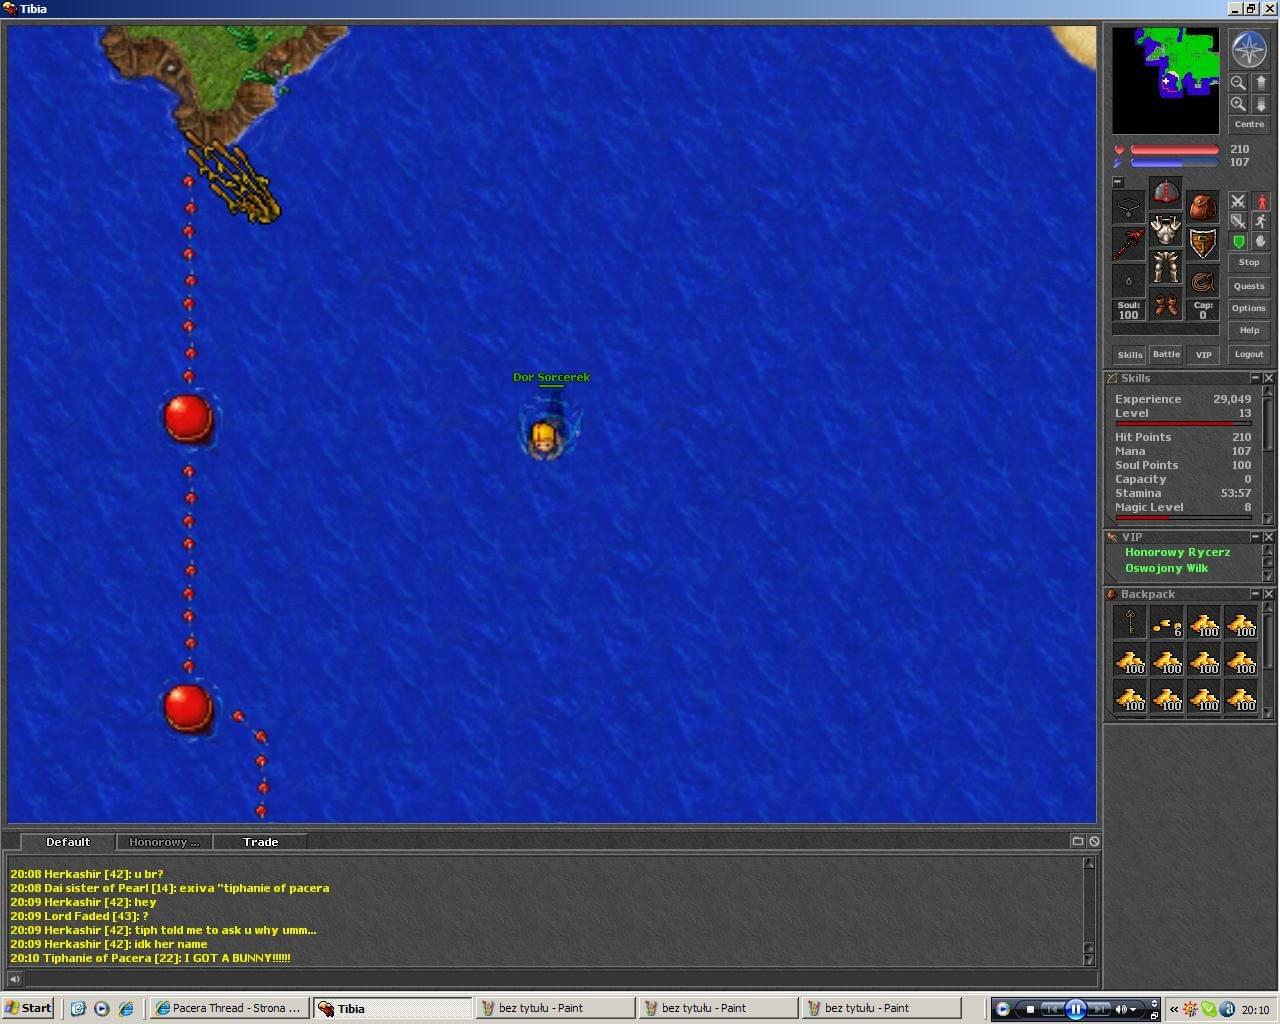Pause the media player taskbar control

pyautogui.click(x=1076, y=1009)
